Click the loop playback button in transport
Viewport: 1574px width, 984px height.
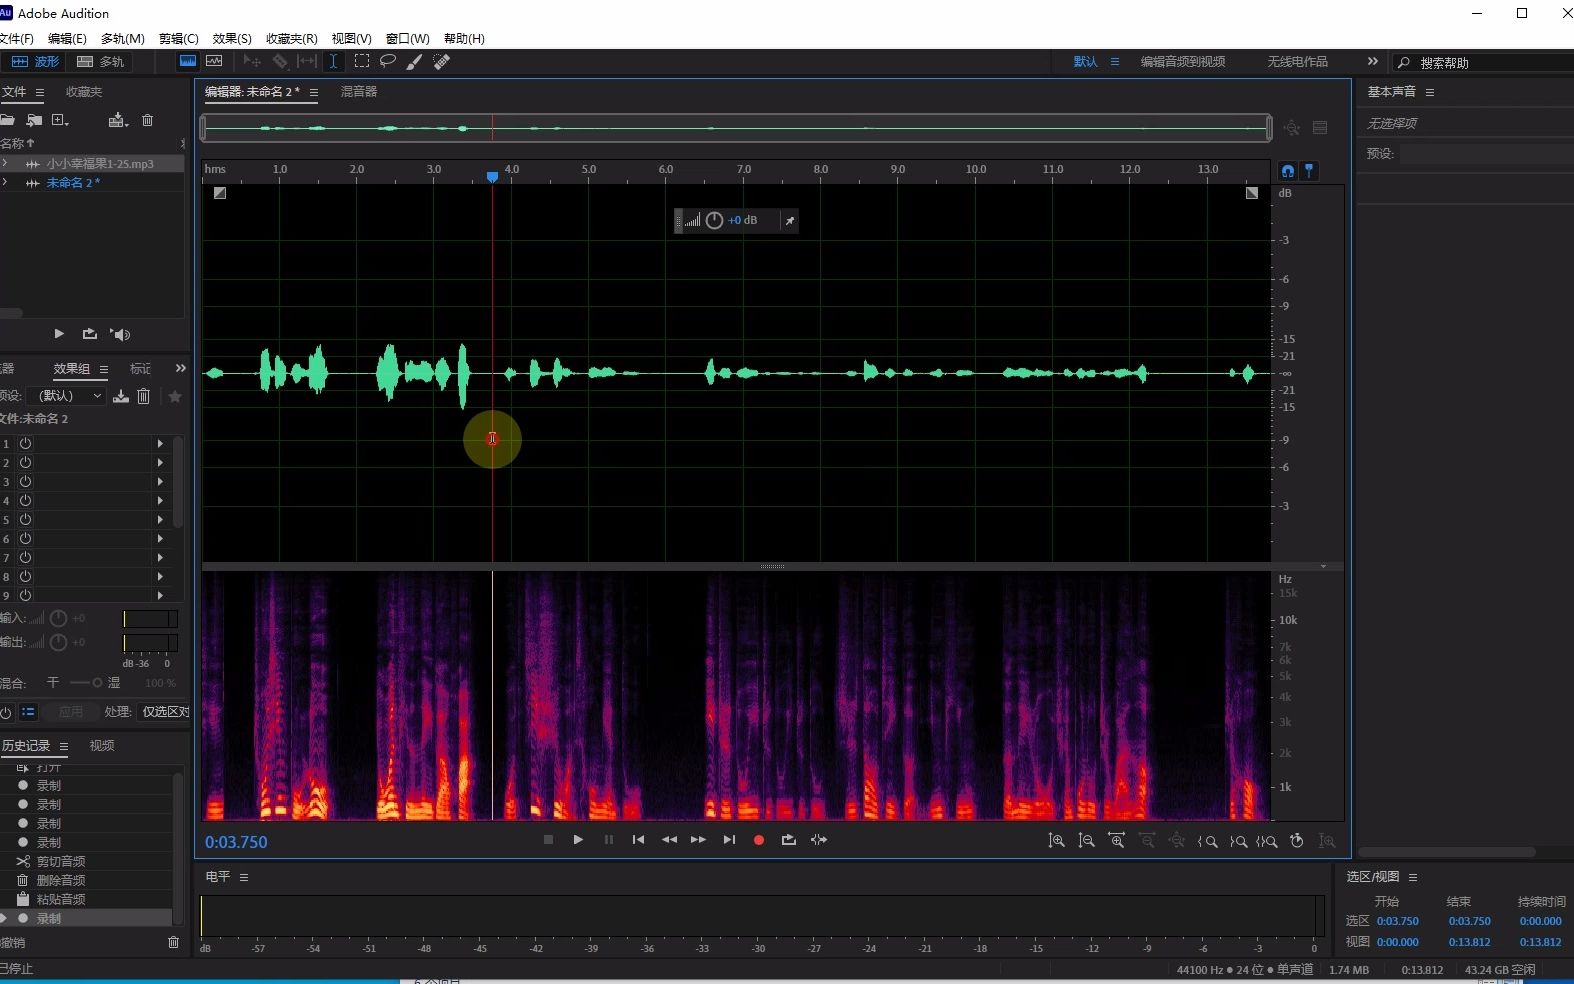[x=789, y=840]
